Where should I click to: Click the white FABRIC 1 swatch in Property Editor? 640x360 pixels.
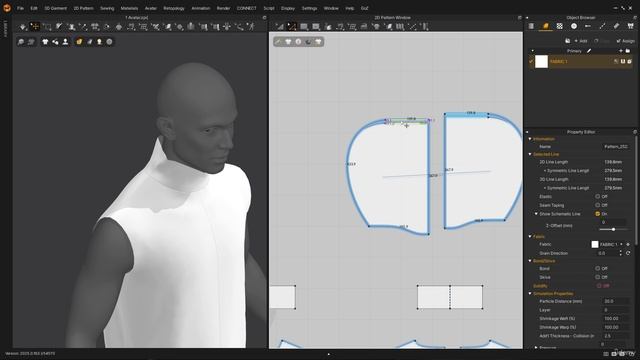click(595, 244)
